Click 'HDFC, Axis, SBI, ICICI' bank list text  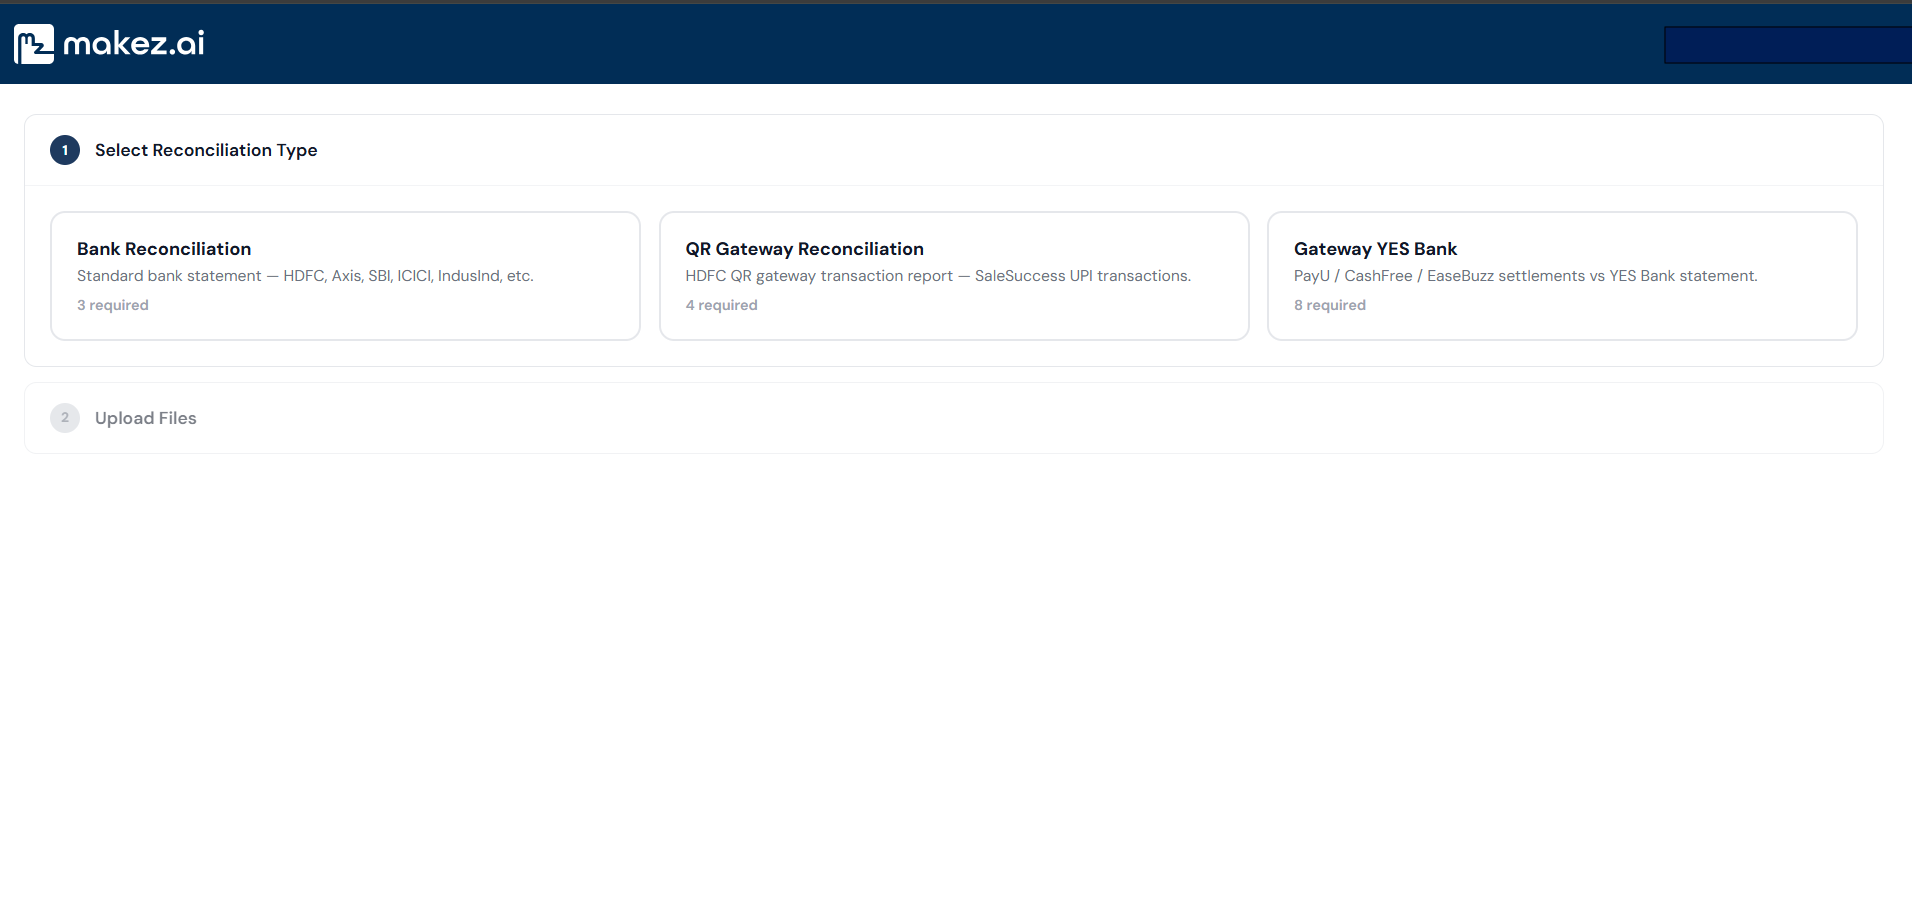pyautogui.click(x=358, y=276)
